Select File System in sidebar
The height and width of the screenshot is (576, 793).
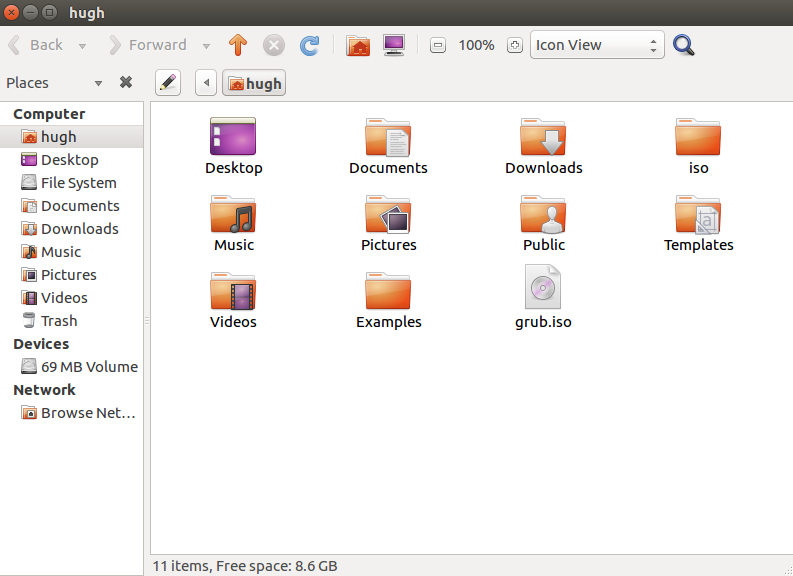[x=78, y=183]
